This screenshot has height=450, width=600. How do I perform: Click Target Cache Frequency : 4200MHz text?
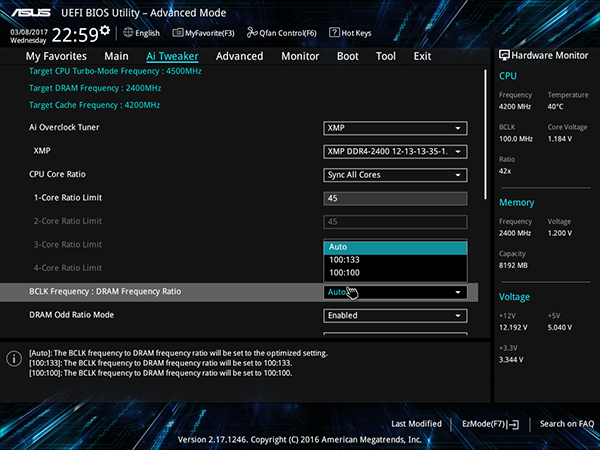[95, 105]
